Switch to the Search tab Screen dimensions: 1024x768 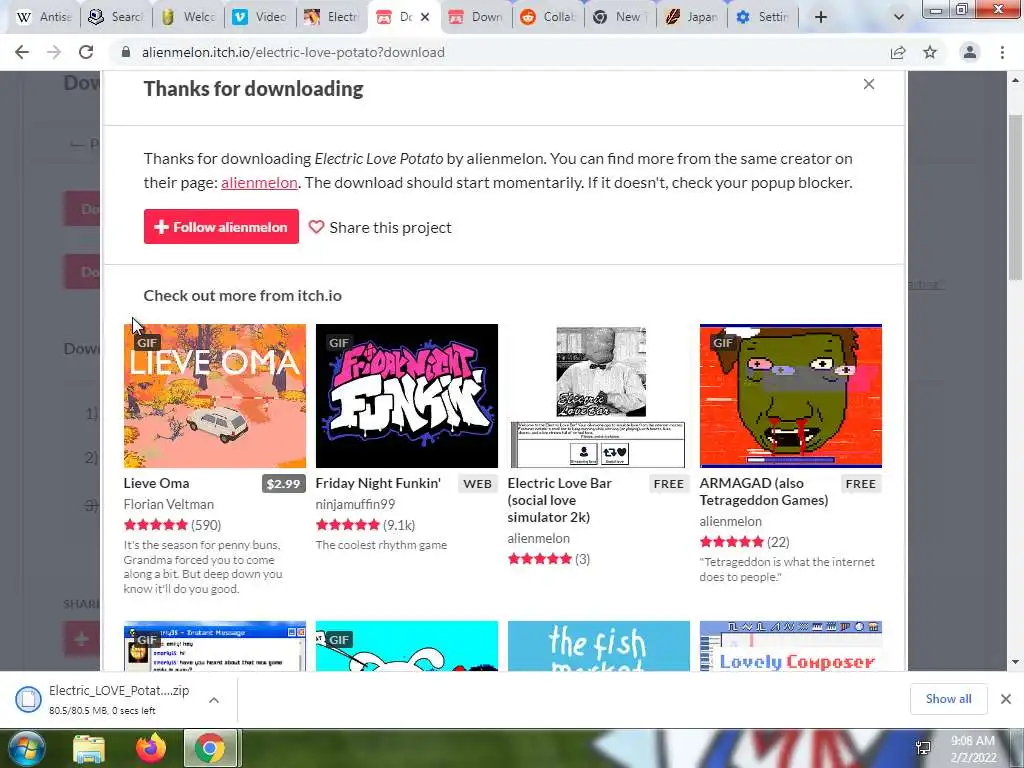point(116,17)
